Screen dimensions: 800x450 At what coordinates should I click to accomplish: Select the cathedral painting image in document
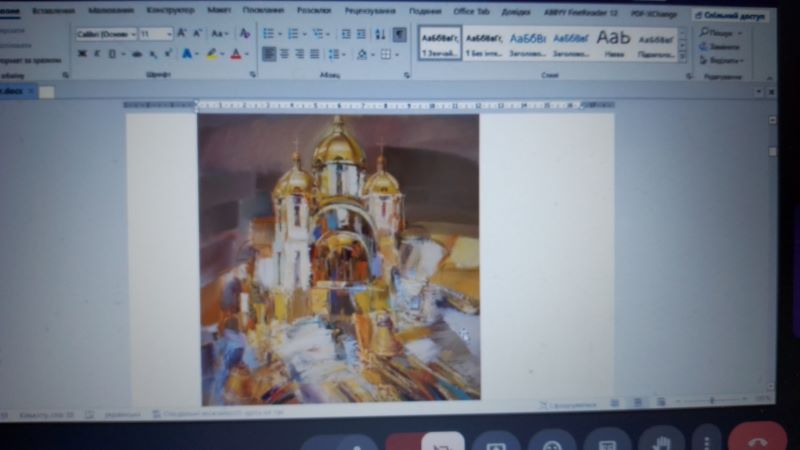click(x=338, y=258)
